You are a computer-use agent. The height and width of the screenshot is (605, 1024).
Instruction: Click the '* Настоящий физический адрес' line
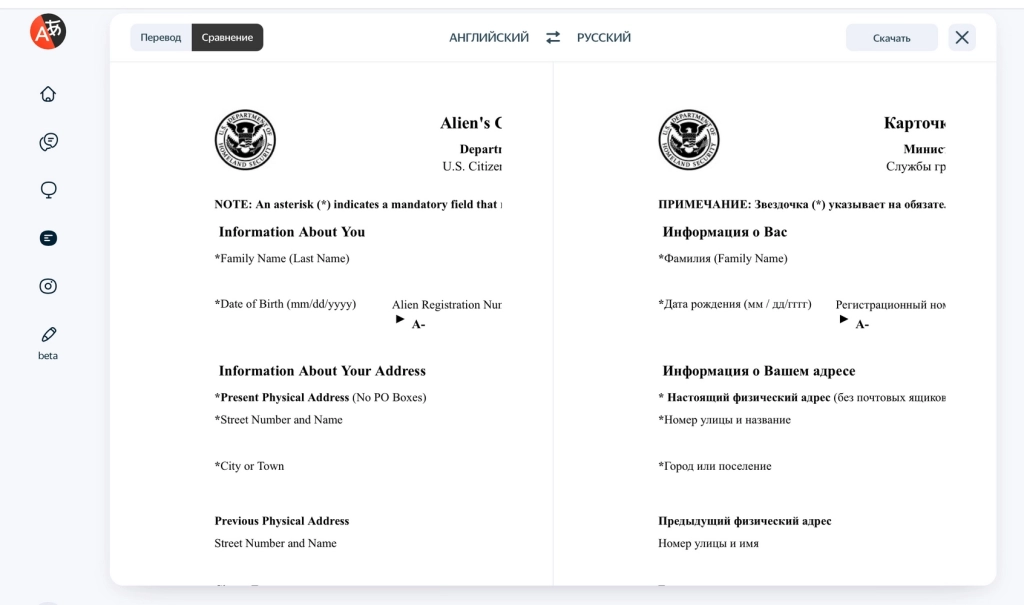point(802,397)
